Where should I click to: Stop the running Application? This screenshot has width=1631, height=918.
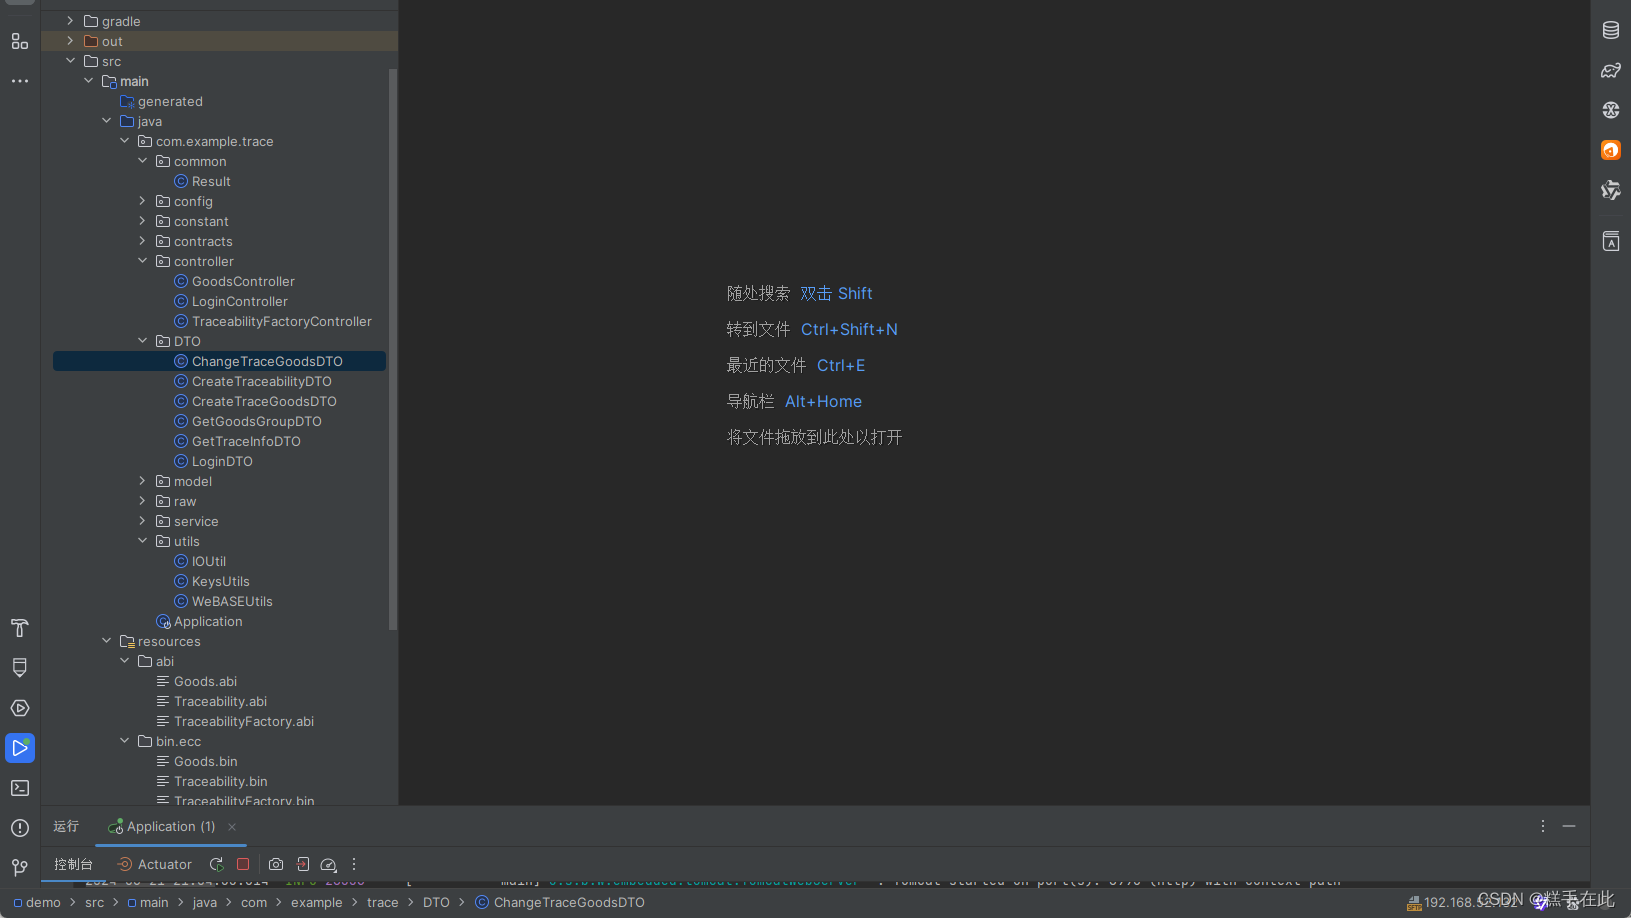[243, 864]
